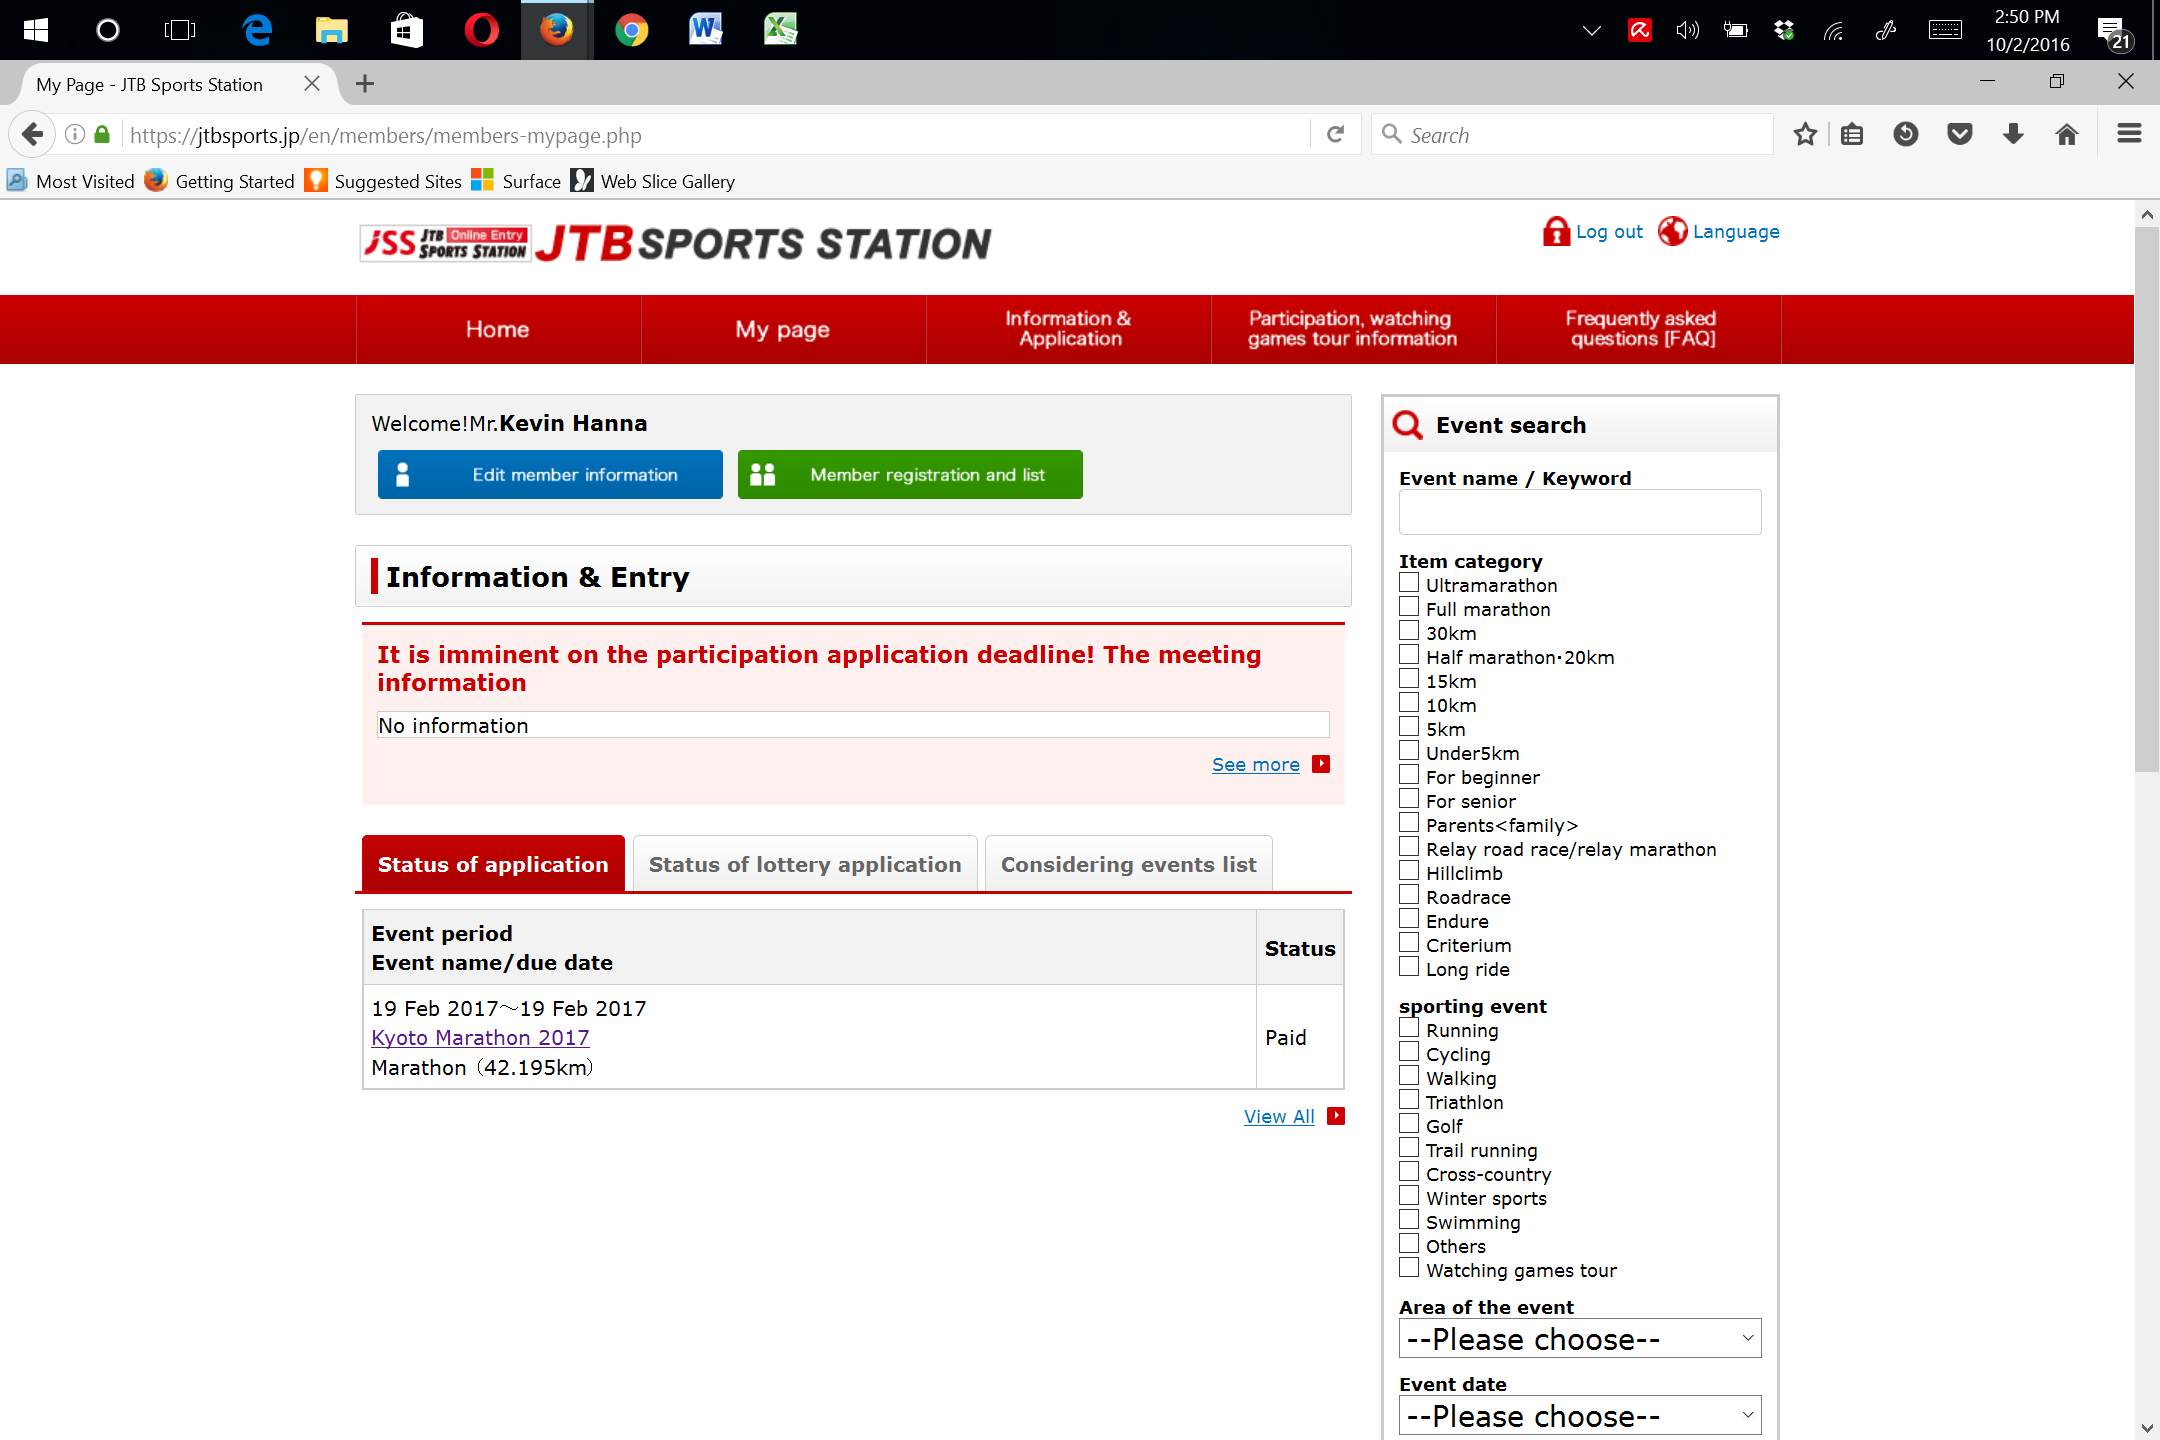Open Frequently asked questions [FAQ]

pyautogui.click(x=1639, y=329)
